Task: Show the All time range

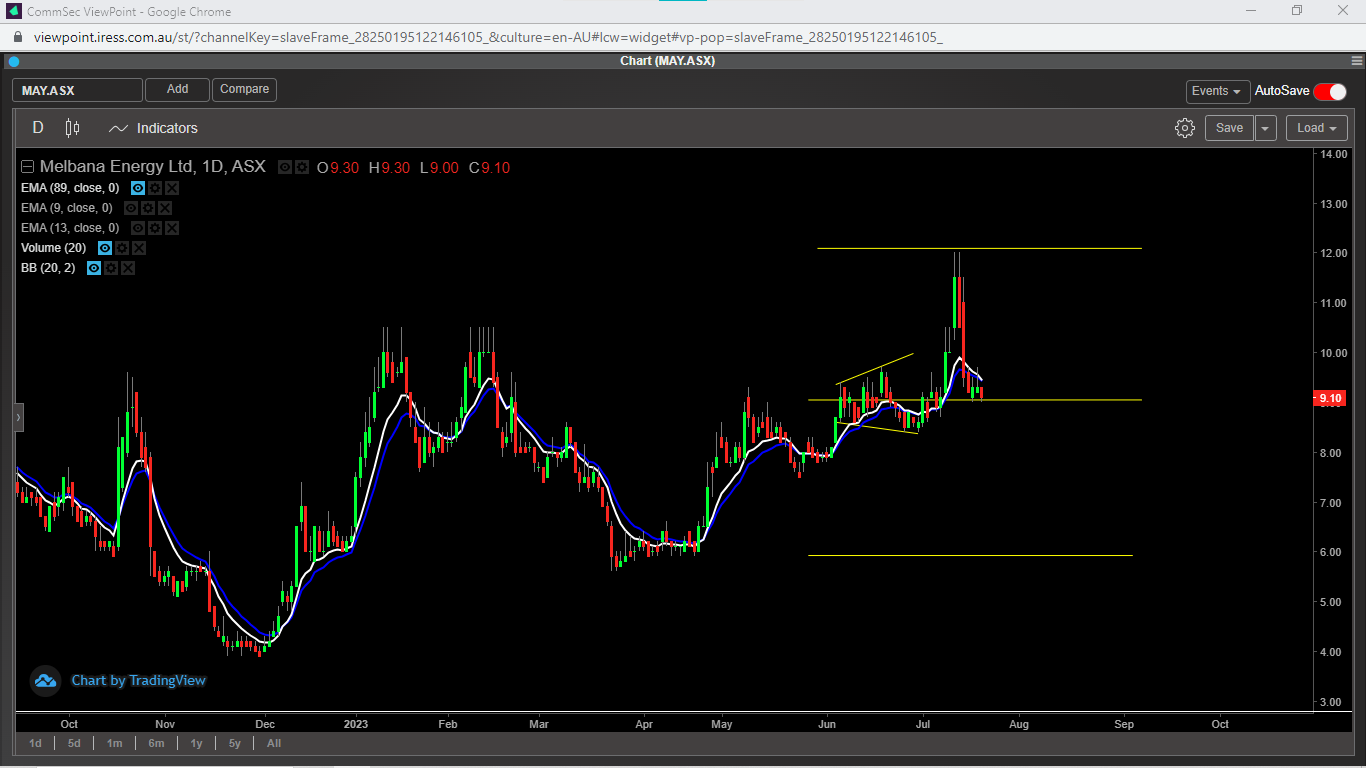Action: pos(274,743)
